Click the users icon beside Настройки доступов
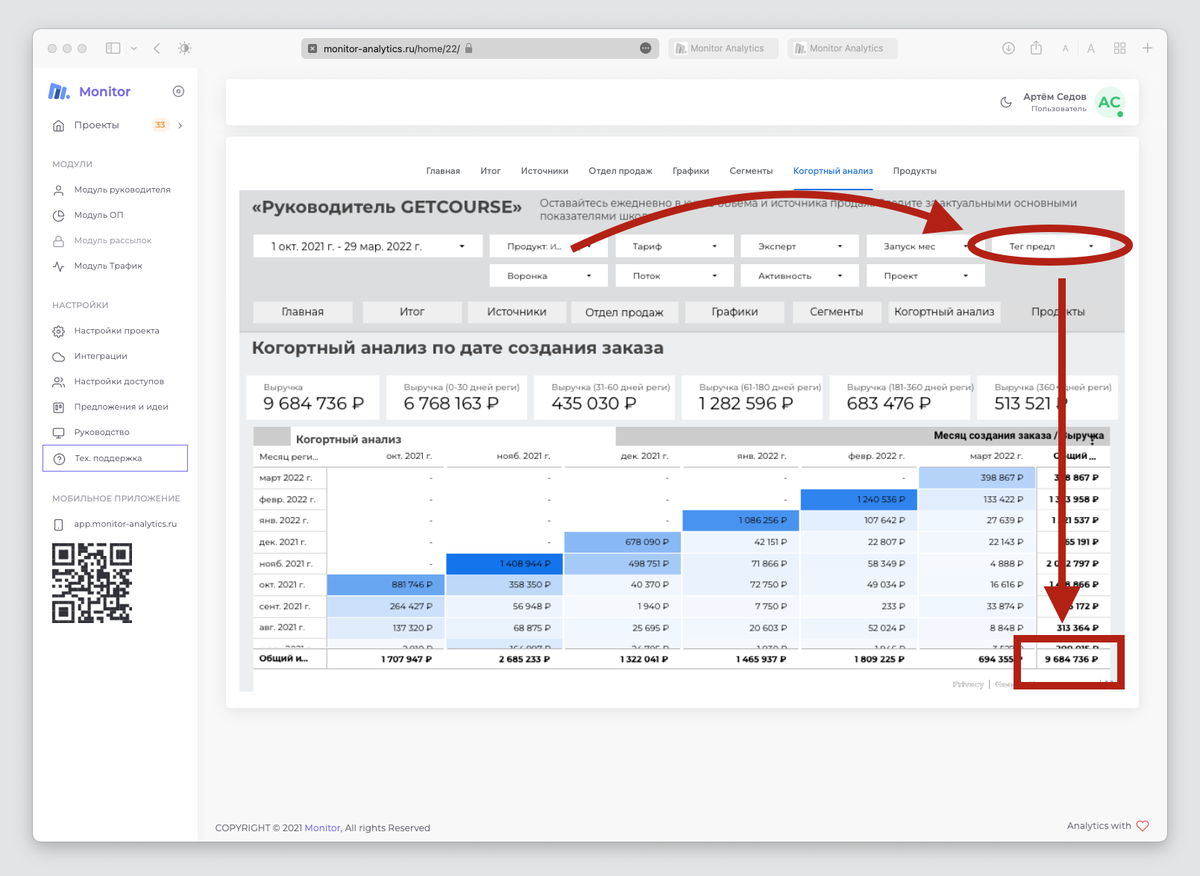The width and height of the screenshot is (1200, 876). pos(59,382)
